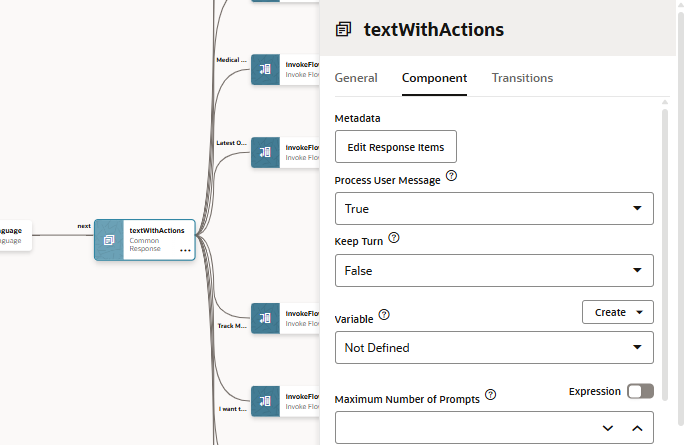The width and height of the screenshot is (684, 445).
Task: Click the Medical branch InvokeFlow node icon
Action: pyautogui.click(x=265, y=69)
